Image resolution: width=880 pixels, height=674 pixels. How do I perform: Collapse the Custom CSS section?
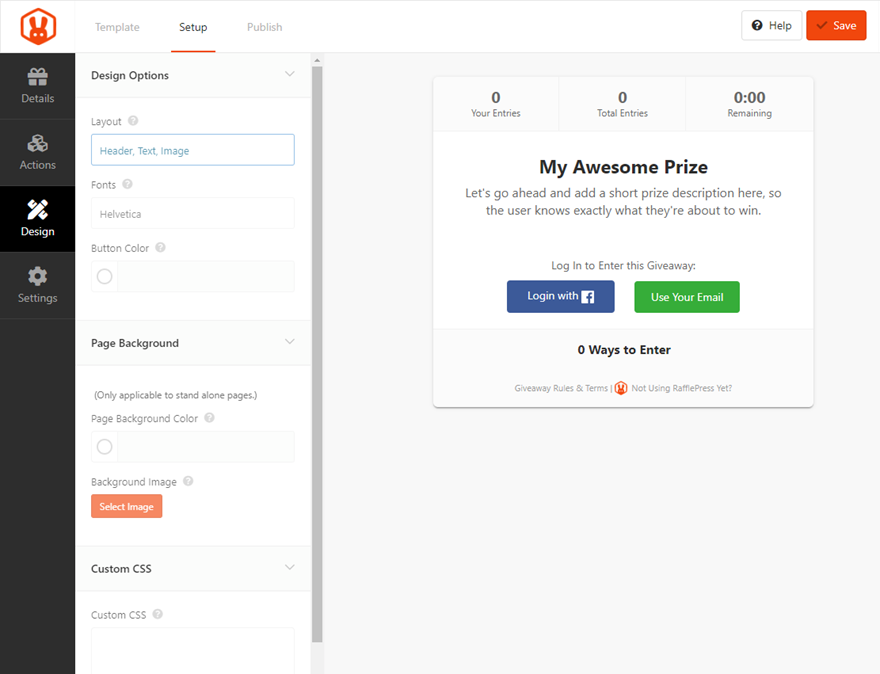tap(290, 568)
